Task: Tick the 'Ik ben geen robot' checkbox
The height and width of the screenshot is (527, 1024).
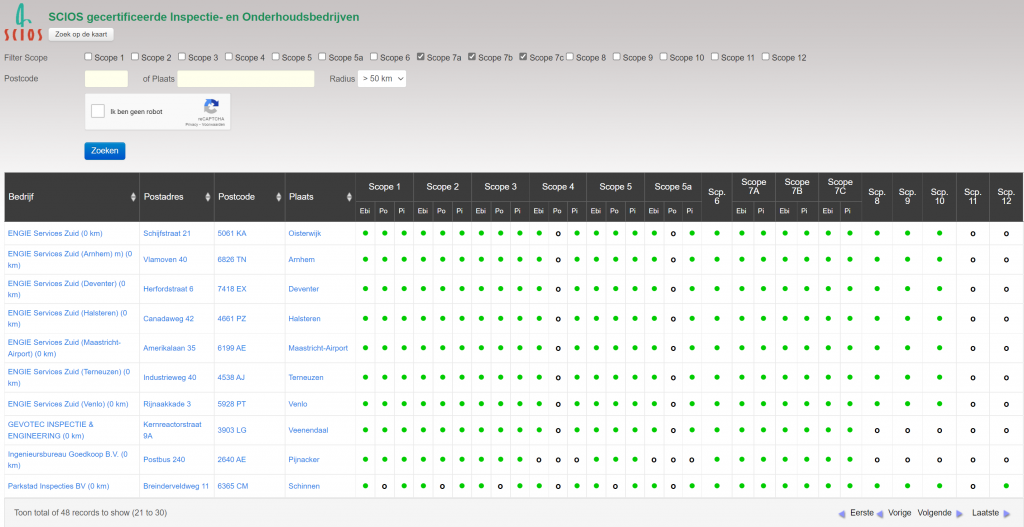Action: tap(98, 112)
